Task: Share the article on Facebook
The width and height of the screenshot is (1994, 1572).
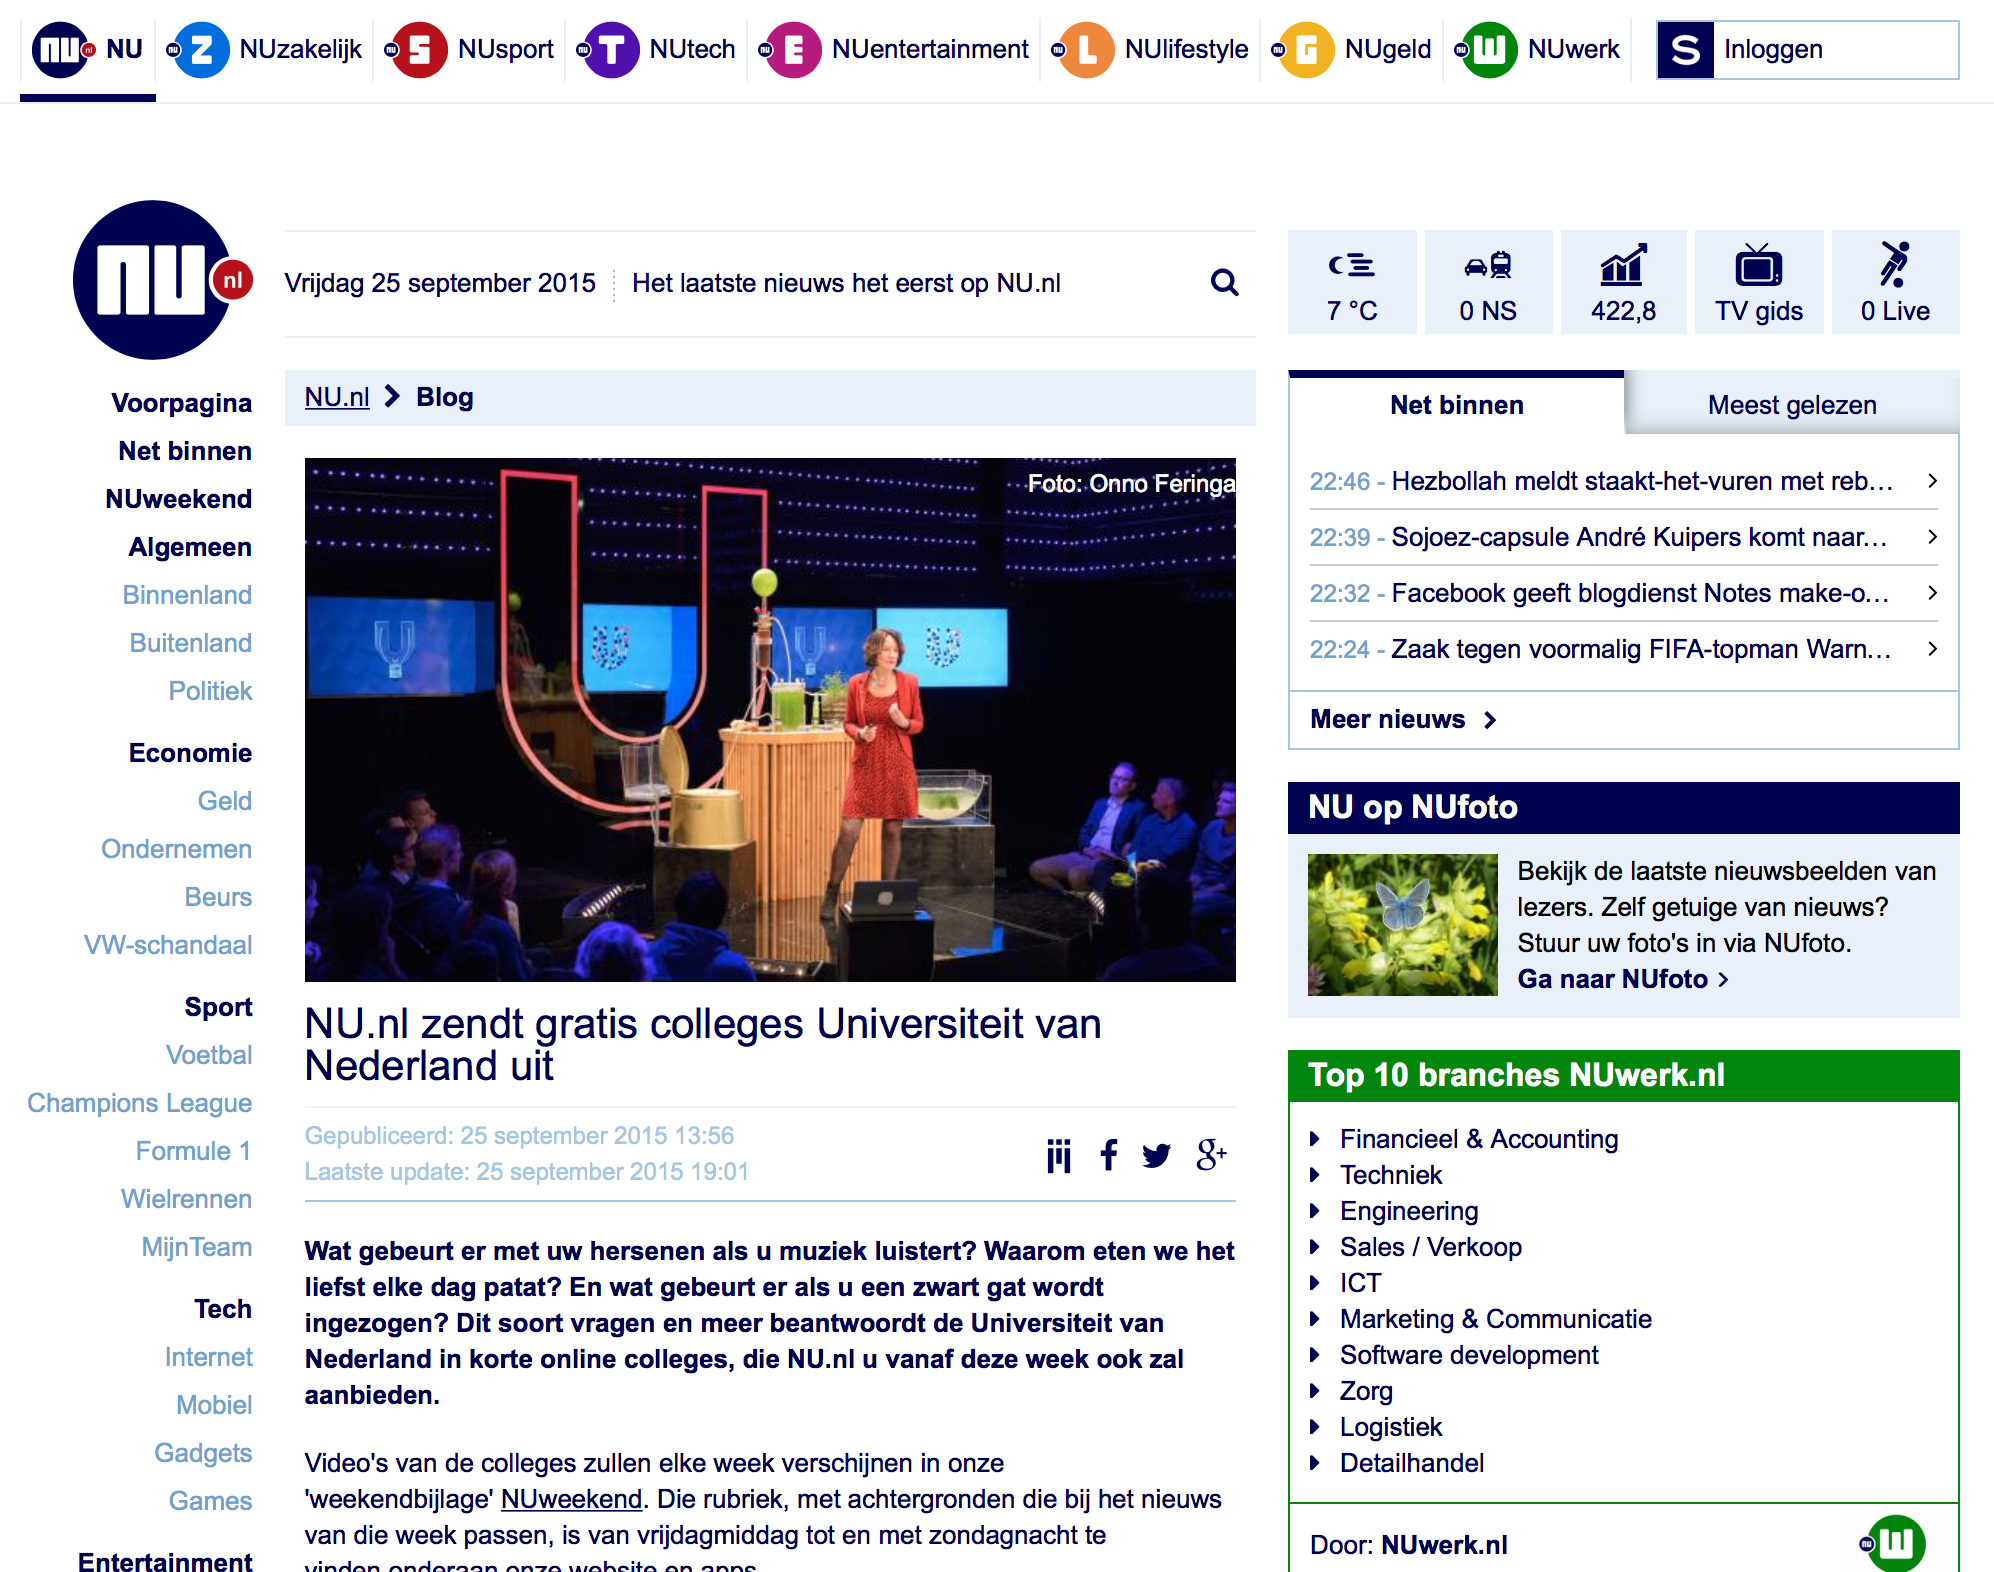Action: (x=1108, y=1155)
